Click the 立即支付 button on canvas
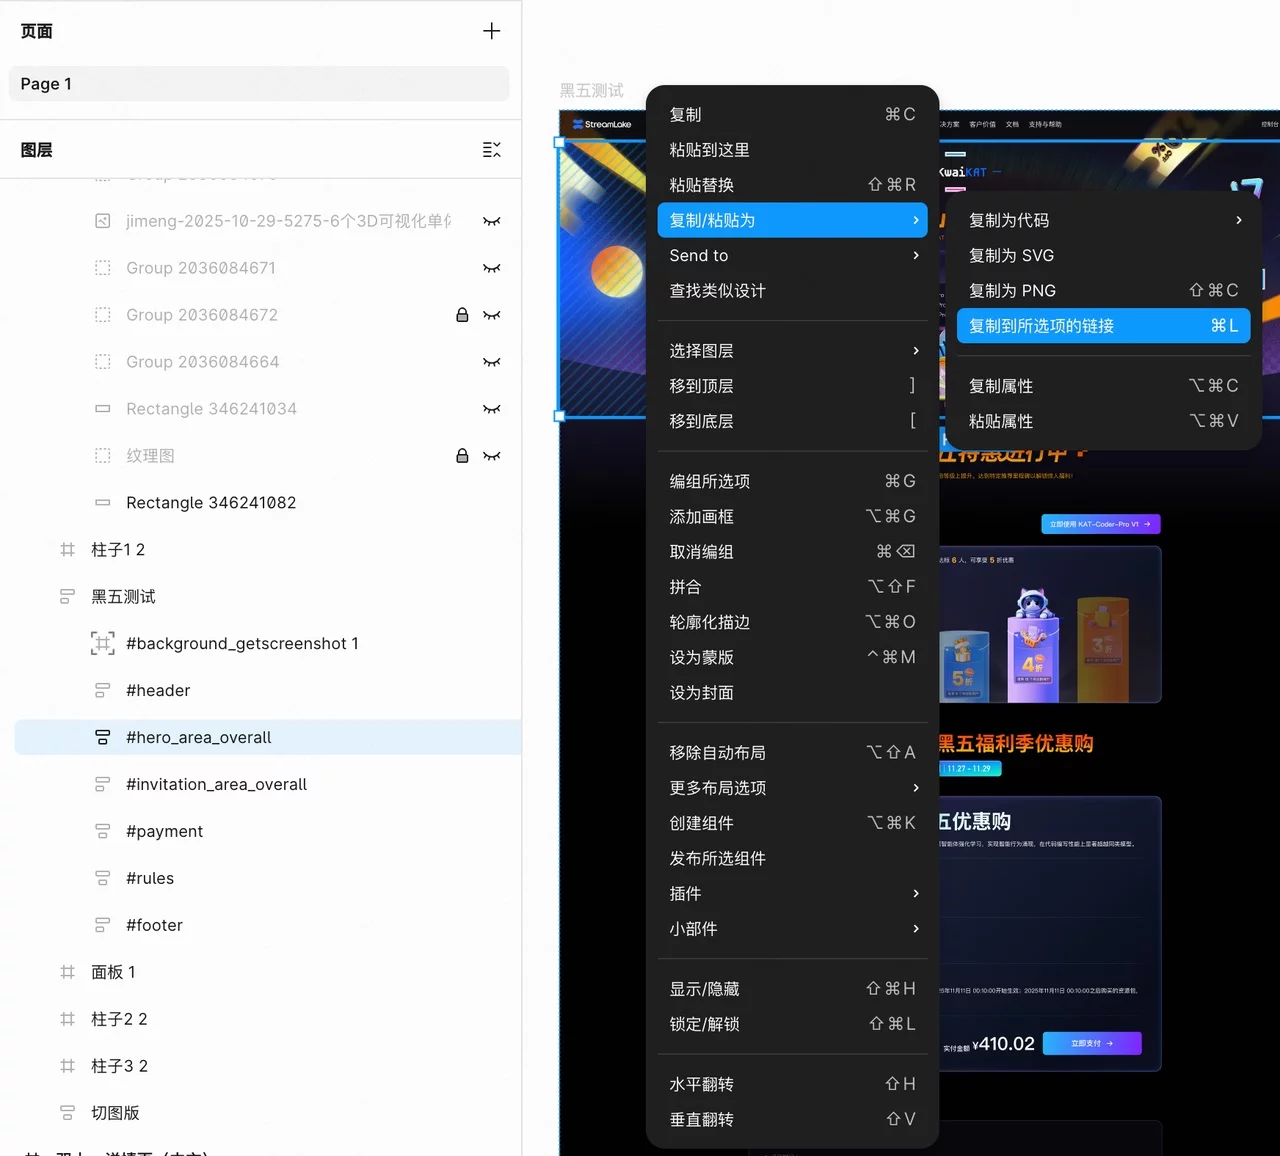1280x1156 pixels. pyautogui.click(x=1091, y=1043)
